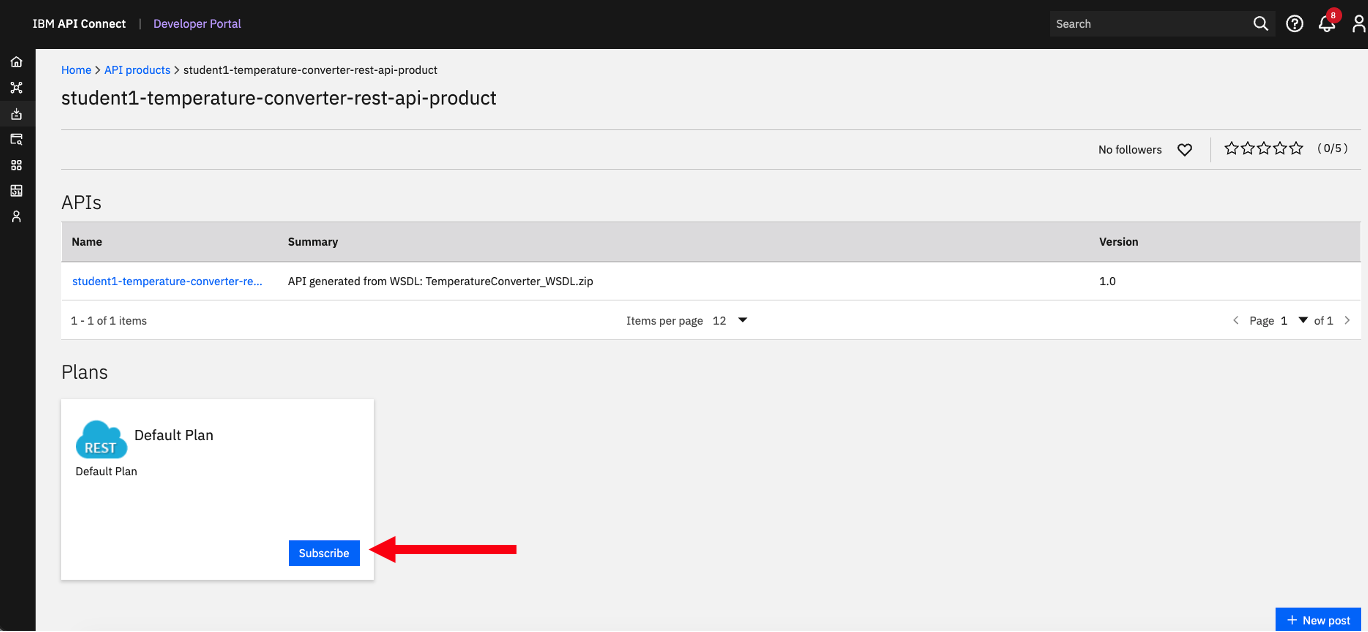This screenshot has width=1368, height=632.
Task: Open the notifications bell with 8 badge
Action: [x=1328, y=22]
